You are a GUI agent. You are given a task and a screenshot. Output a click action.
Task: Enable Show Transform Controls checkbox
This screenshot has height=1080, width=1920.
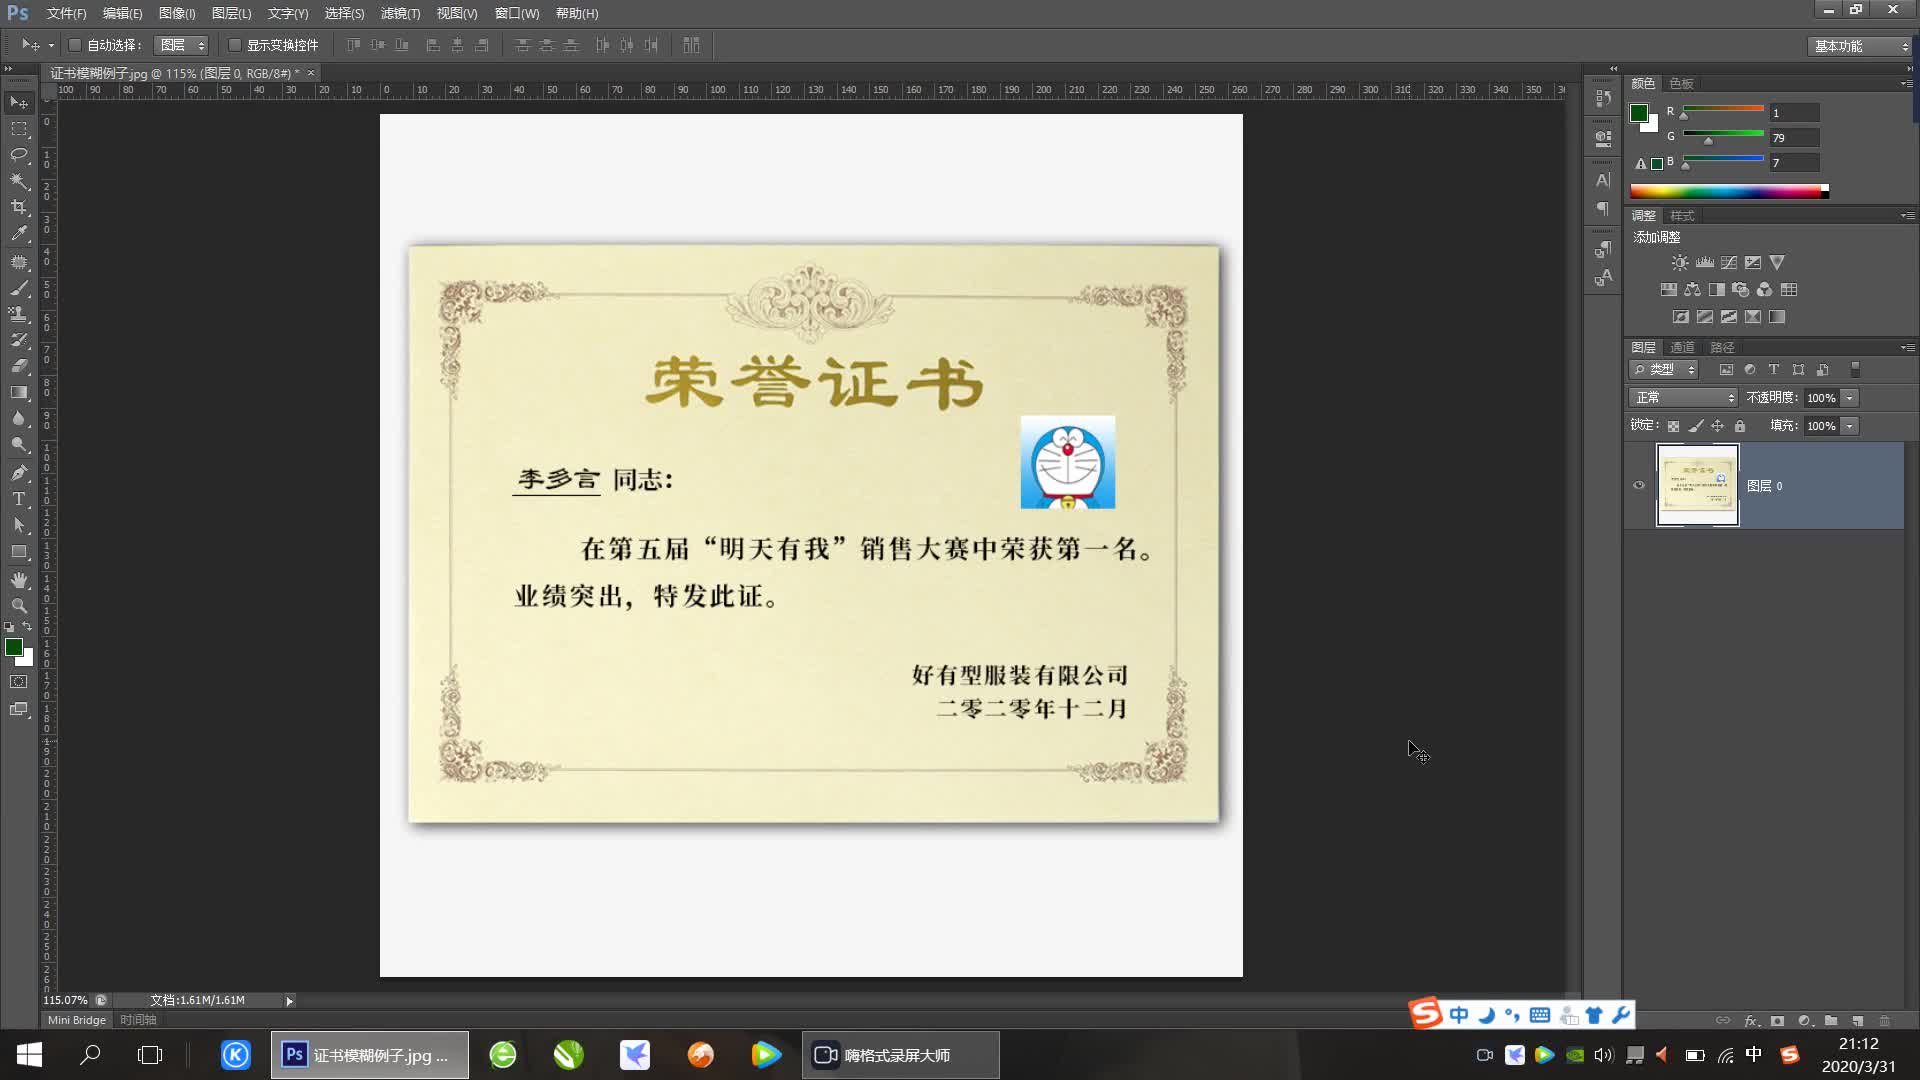point(235,45)
